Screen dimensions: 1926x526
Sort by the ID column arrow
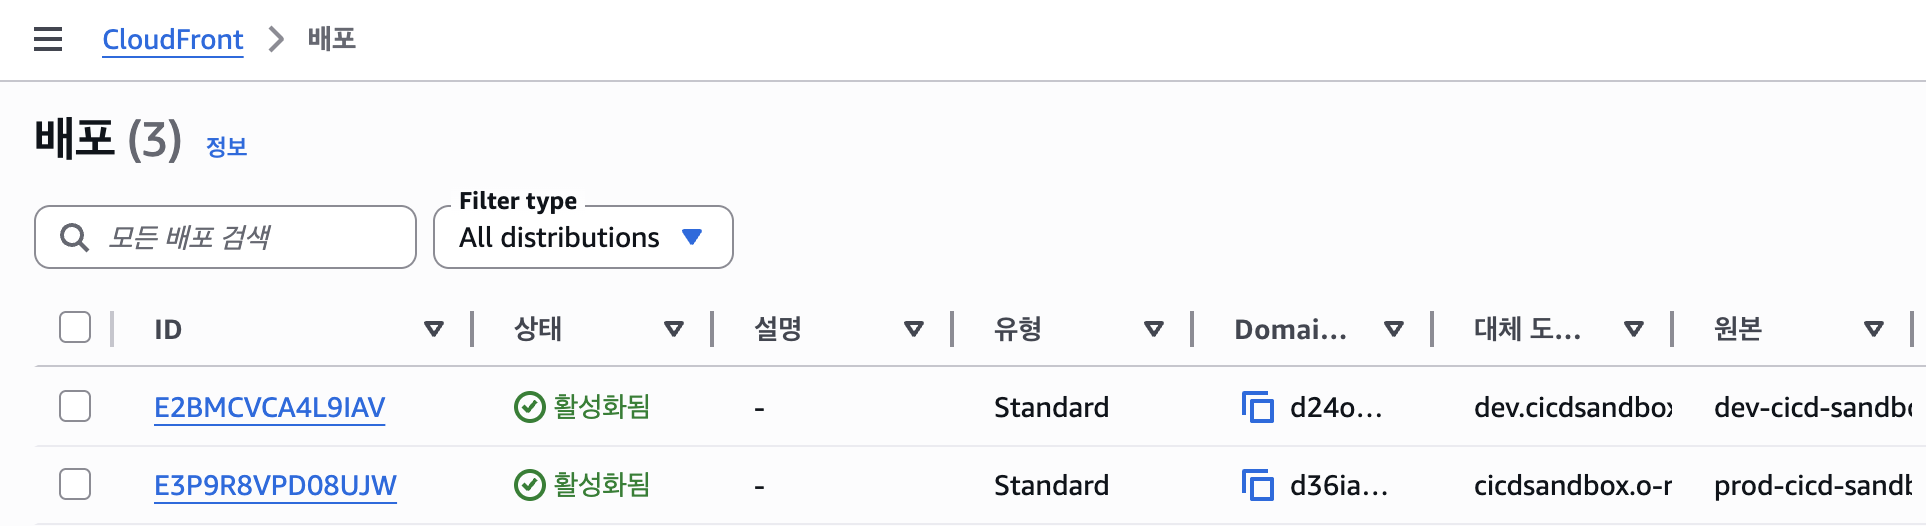click(x=434, y=329)
